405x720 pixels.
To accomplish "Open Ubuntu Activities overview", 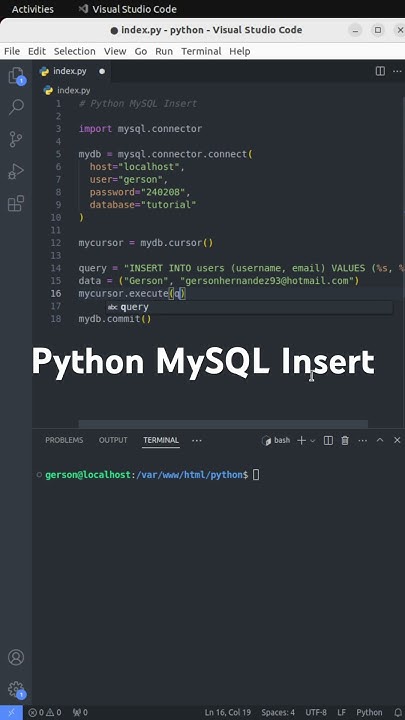I will tap(33, 9).
